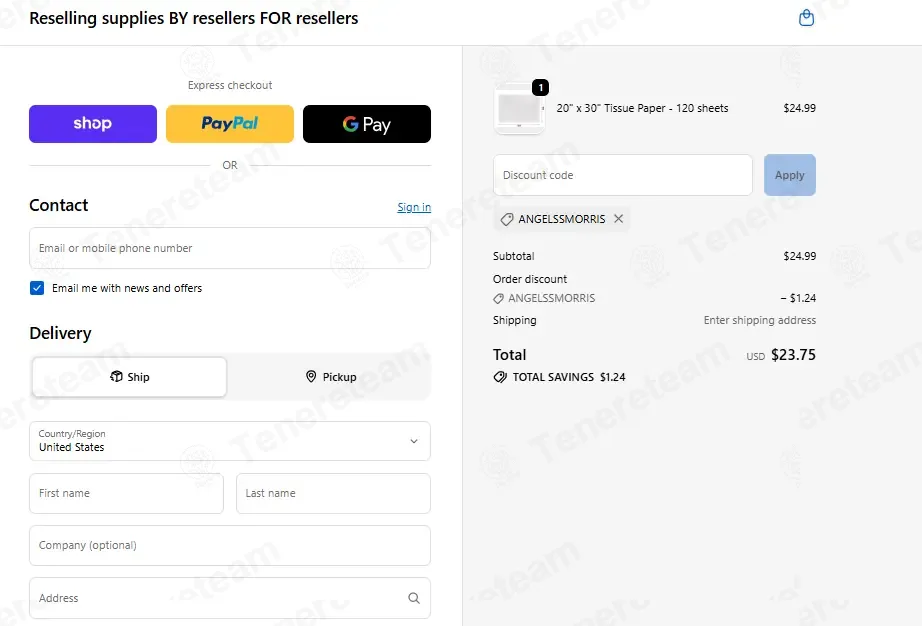
Task: Open the shopping bag cart icon
Action: [x=806, y=18]
